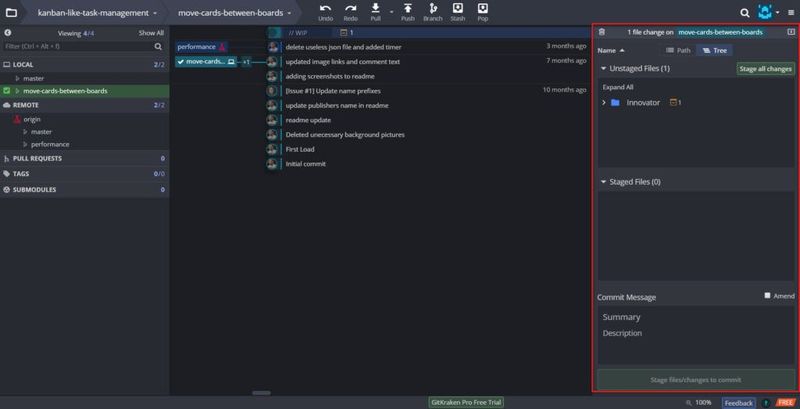The image size is (800, 409).
Task: Switch file view to Path
Action: point(678,49)
